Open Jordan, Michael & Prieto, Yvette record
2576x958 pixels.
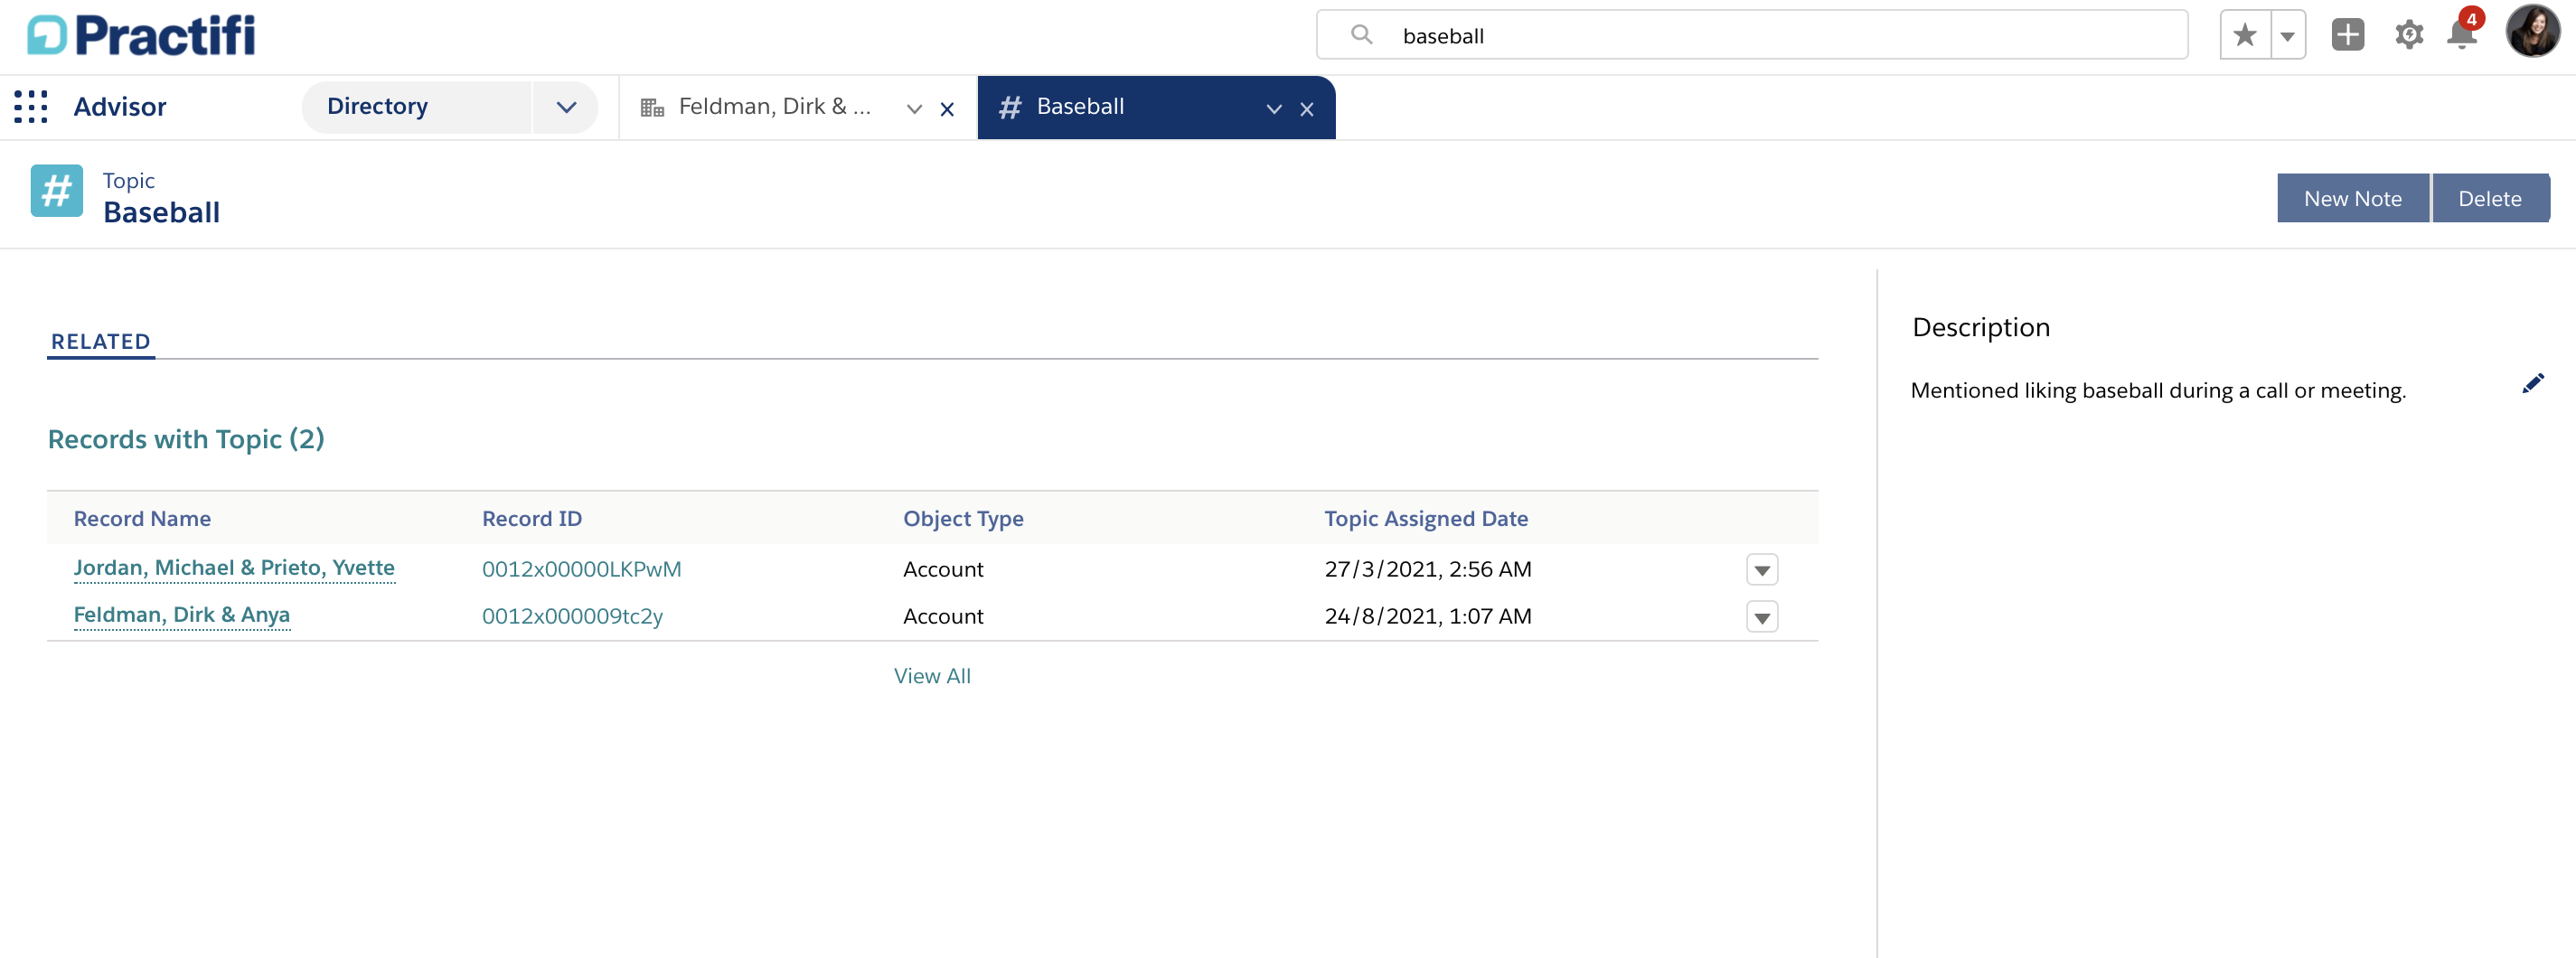234,568
